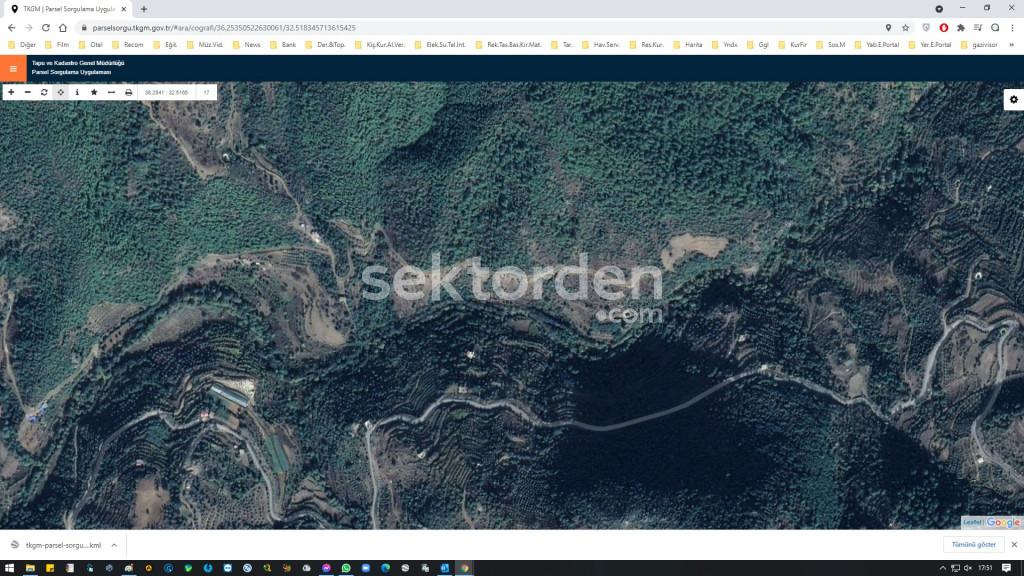The height and width of the screenshot is (576, 1024).
Task: Open the Yab.E.Portal bookmarks folder
Action: pos(877,44)
